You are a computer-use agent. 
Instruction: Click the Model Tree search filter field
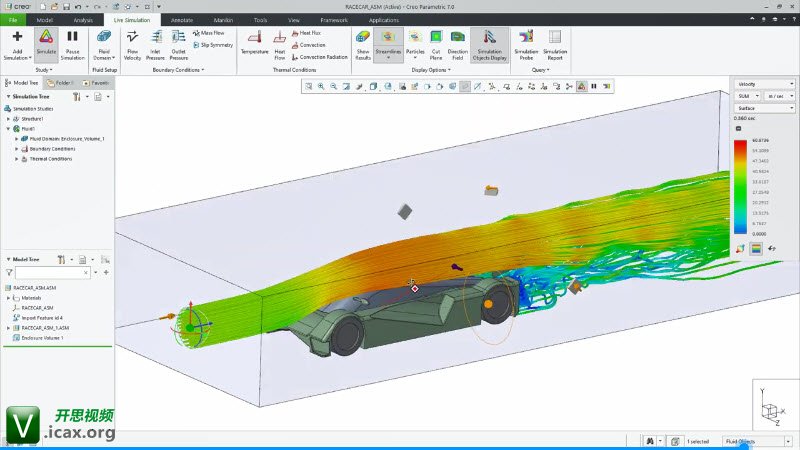point(50,272)
